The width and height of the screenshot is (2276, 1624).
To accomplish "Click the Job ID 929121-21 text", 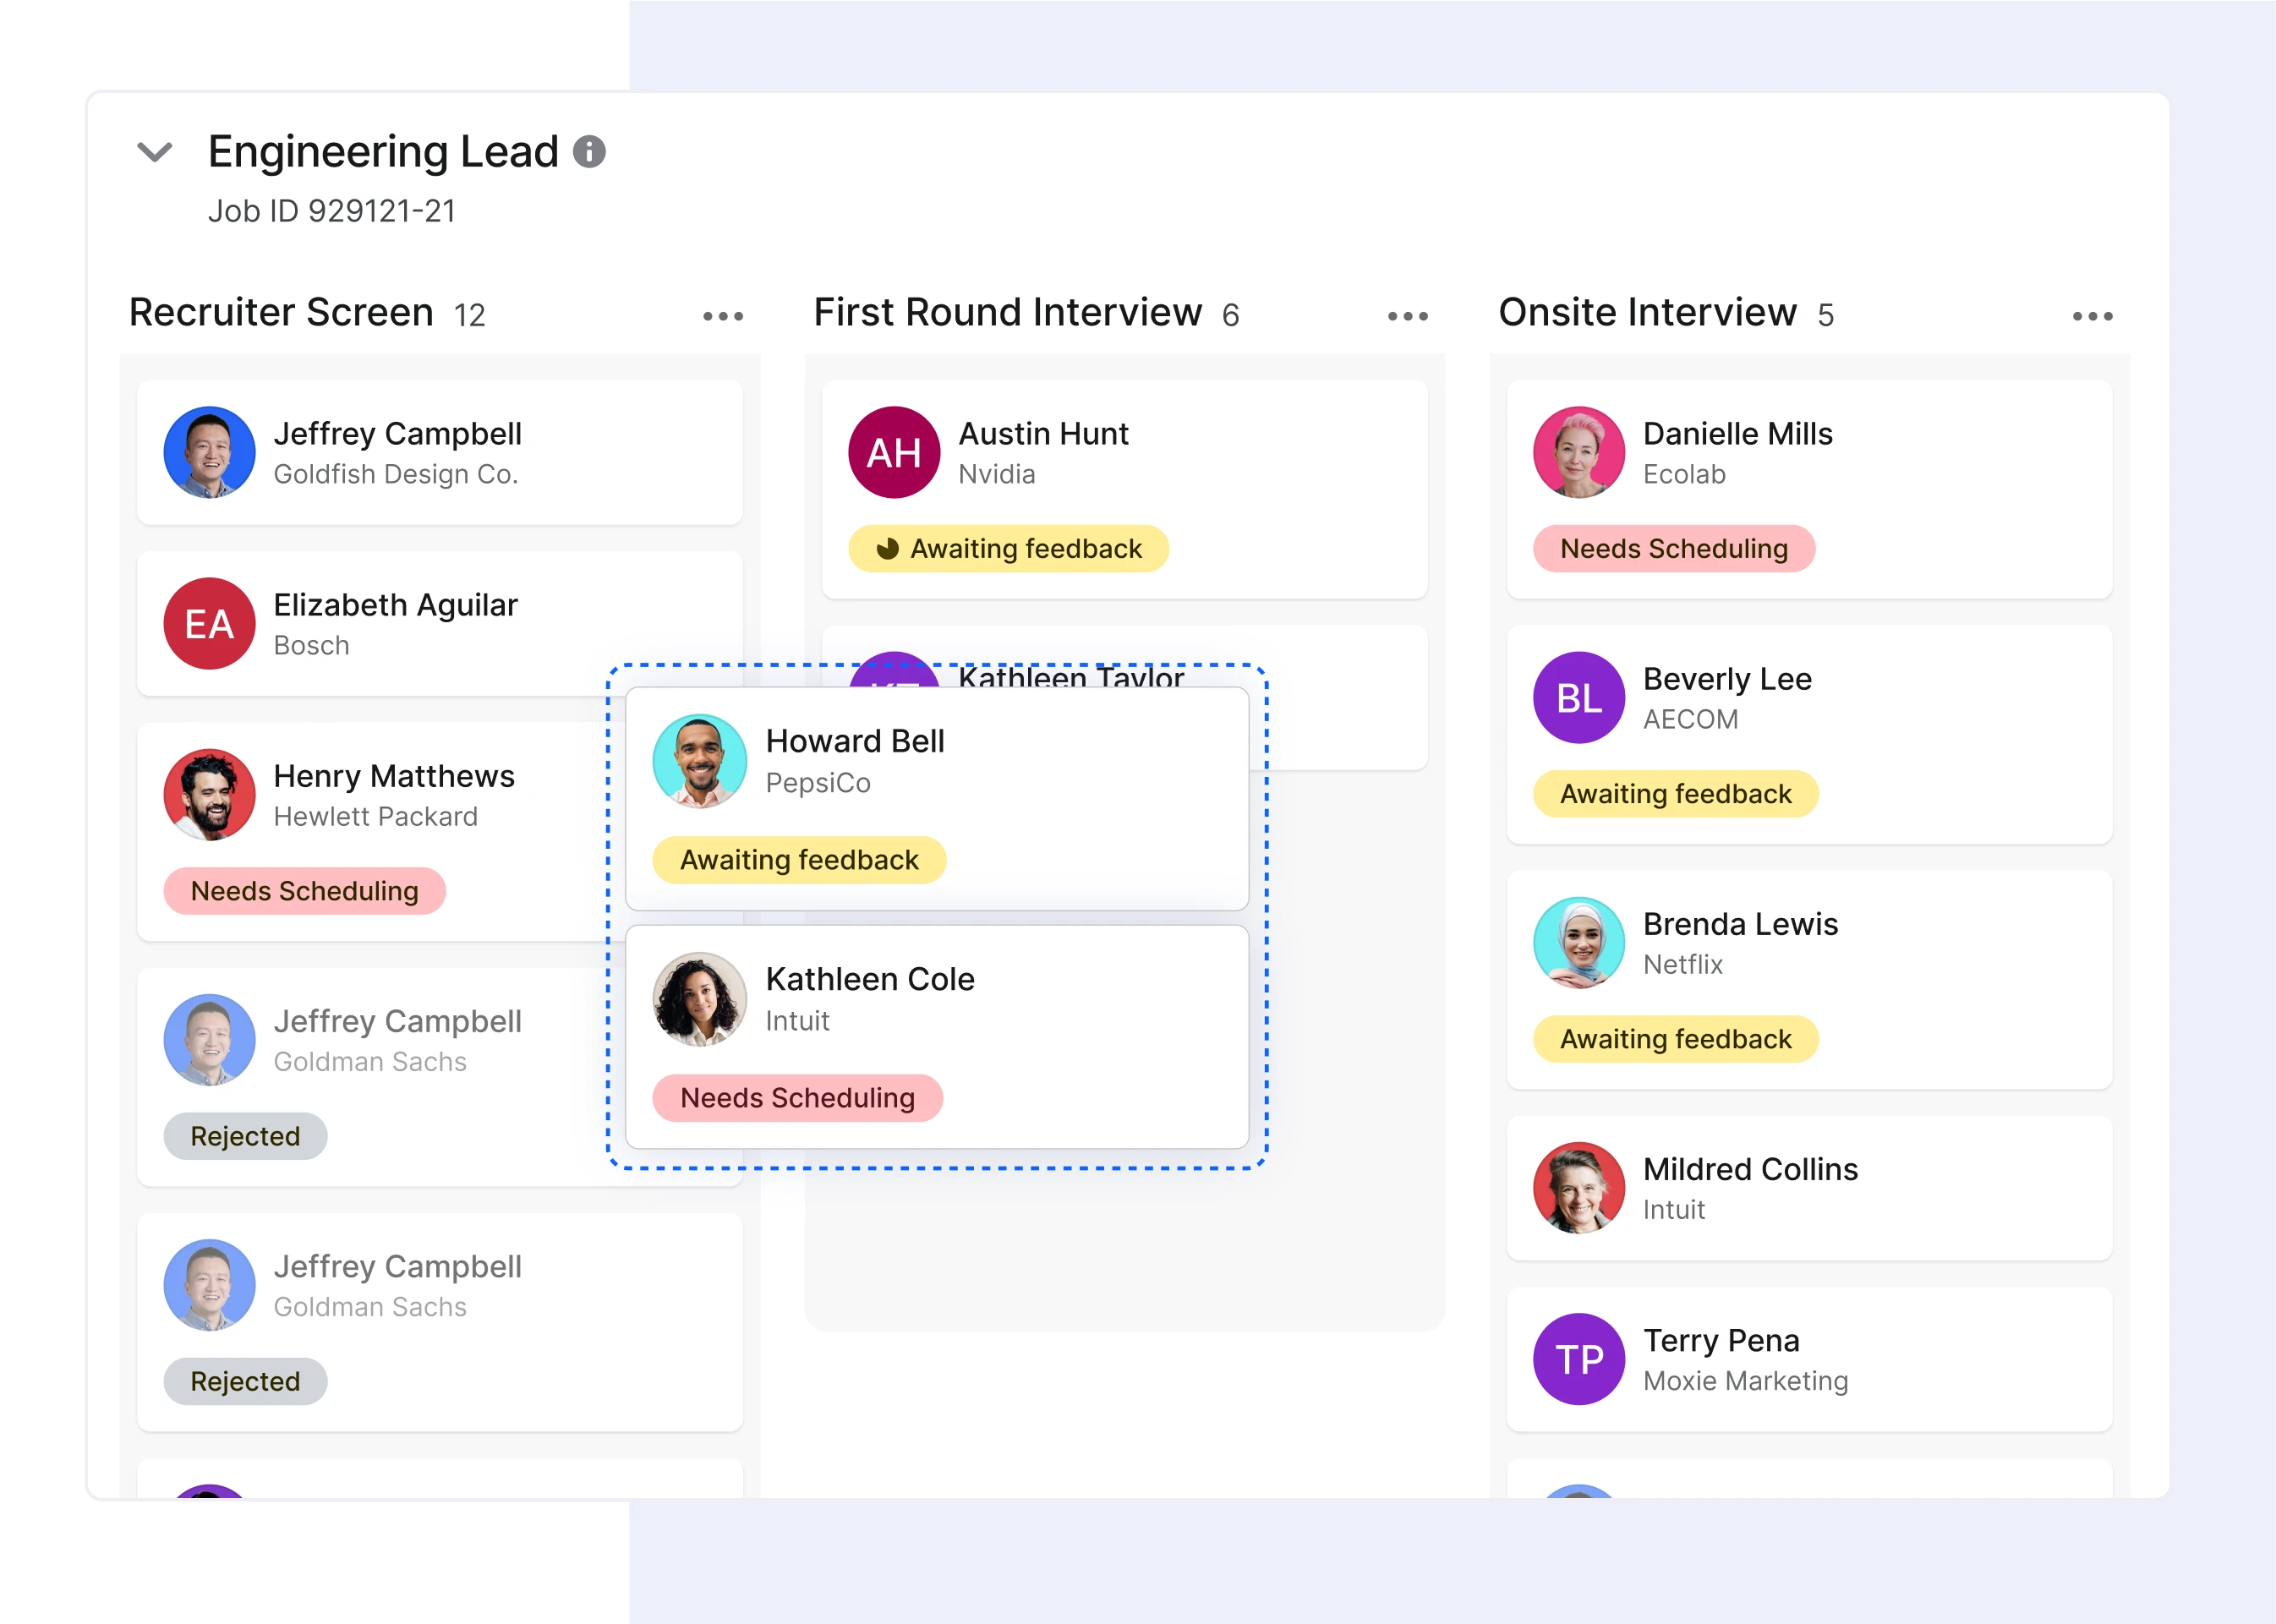I will click(332, 211).
